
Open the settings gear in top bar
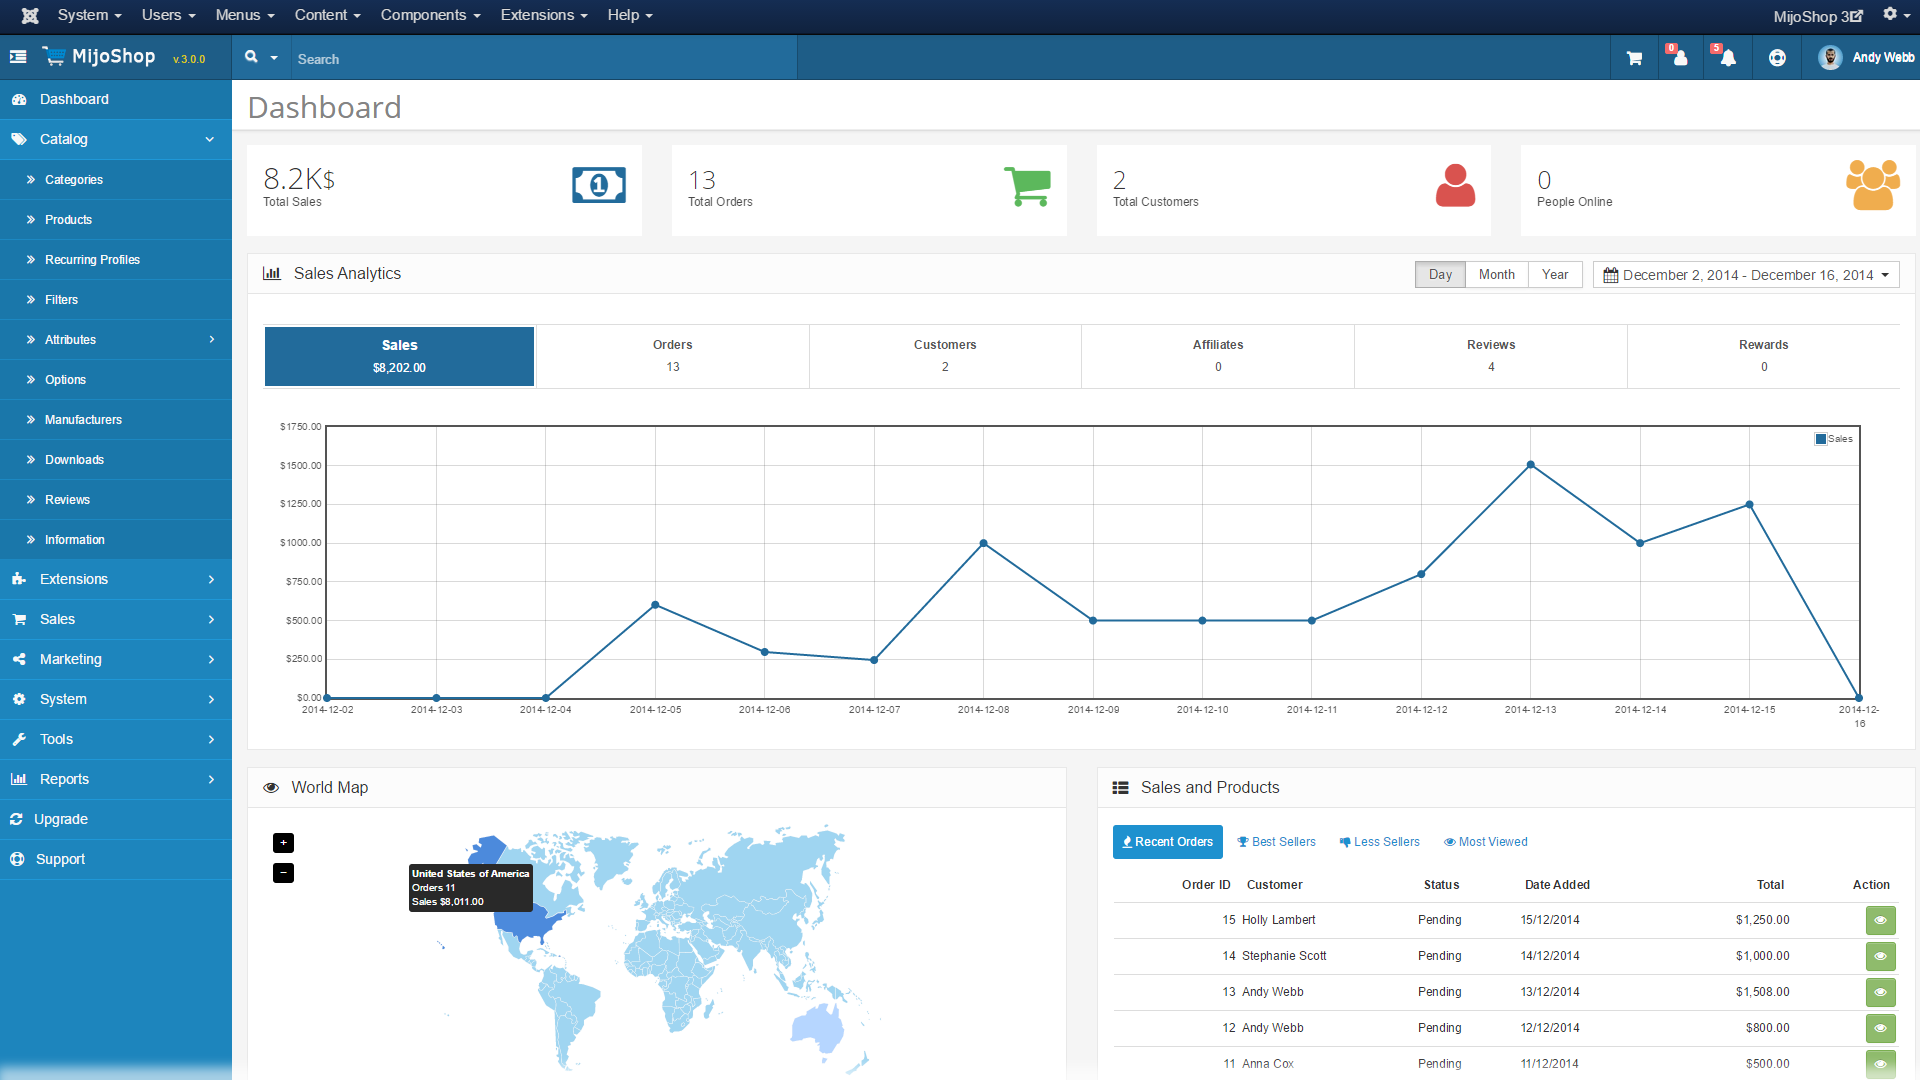1890,14
